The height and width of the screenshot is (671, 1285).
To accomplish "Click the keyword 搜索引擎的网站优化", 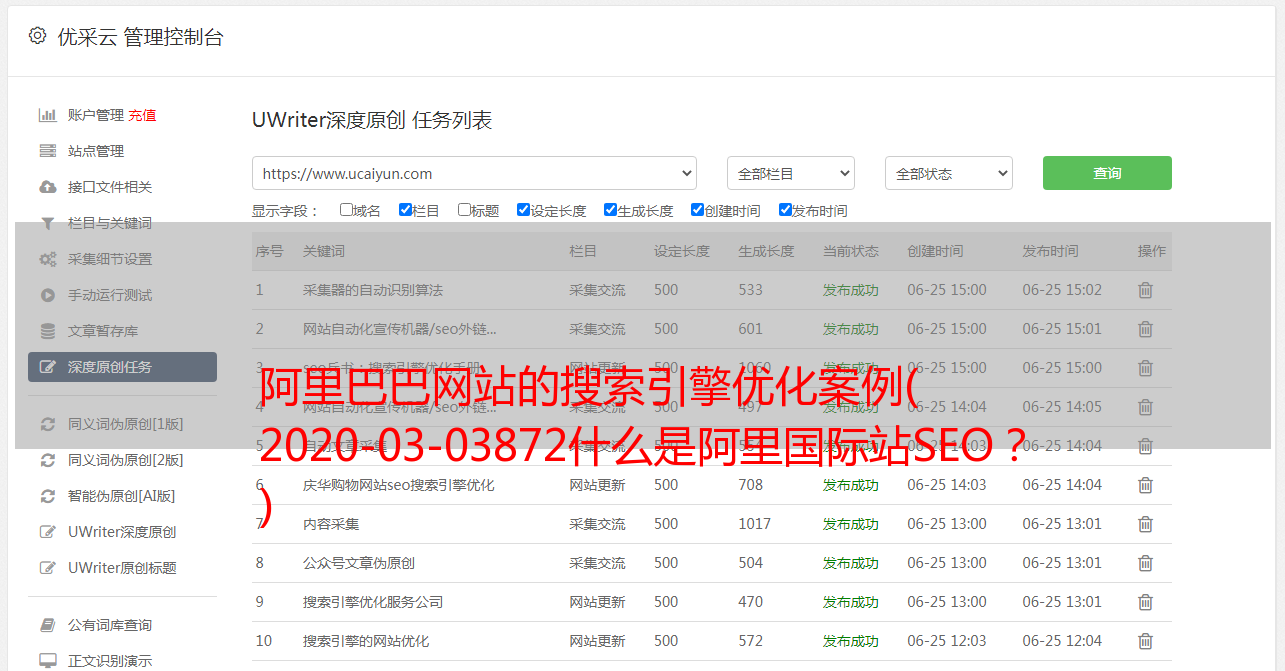I will pos(366,641).
